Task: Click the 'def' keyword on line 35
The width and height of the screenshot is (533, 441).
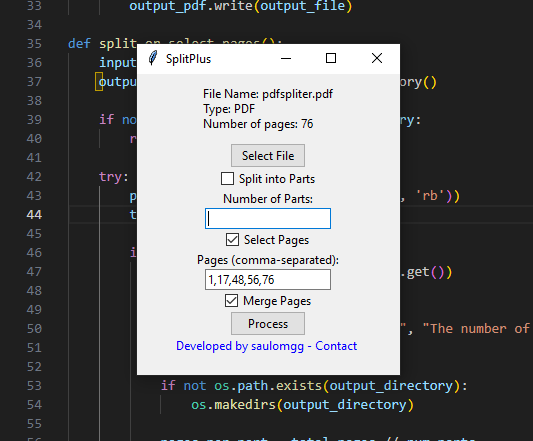Action: (79, 44)
